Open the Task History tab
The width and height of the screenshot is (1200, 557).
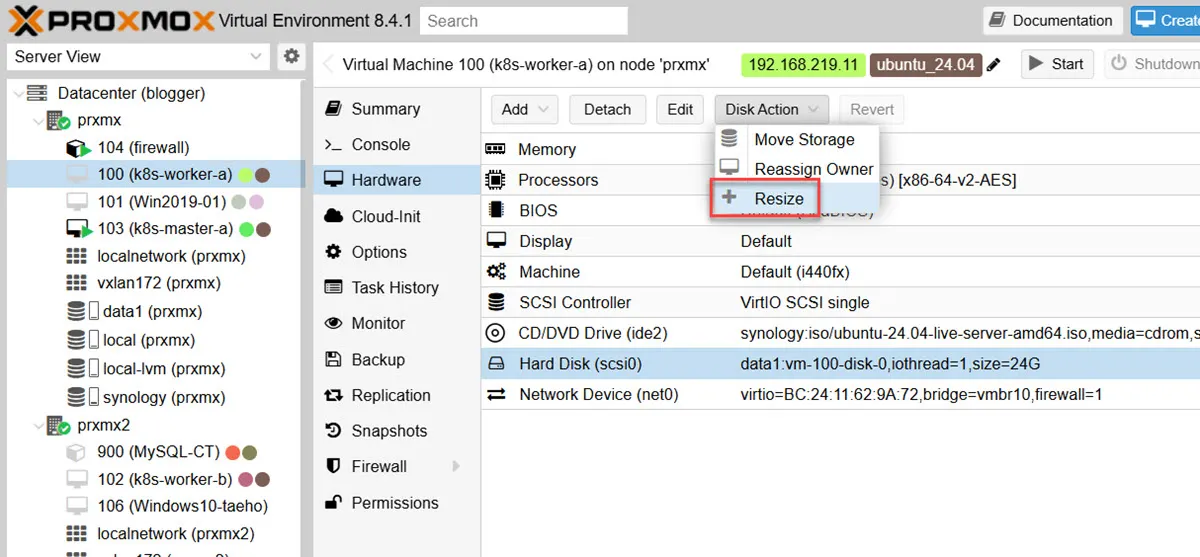pyautogui.click(x=398, y=287)
